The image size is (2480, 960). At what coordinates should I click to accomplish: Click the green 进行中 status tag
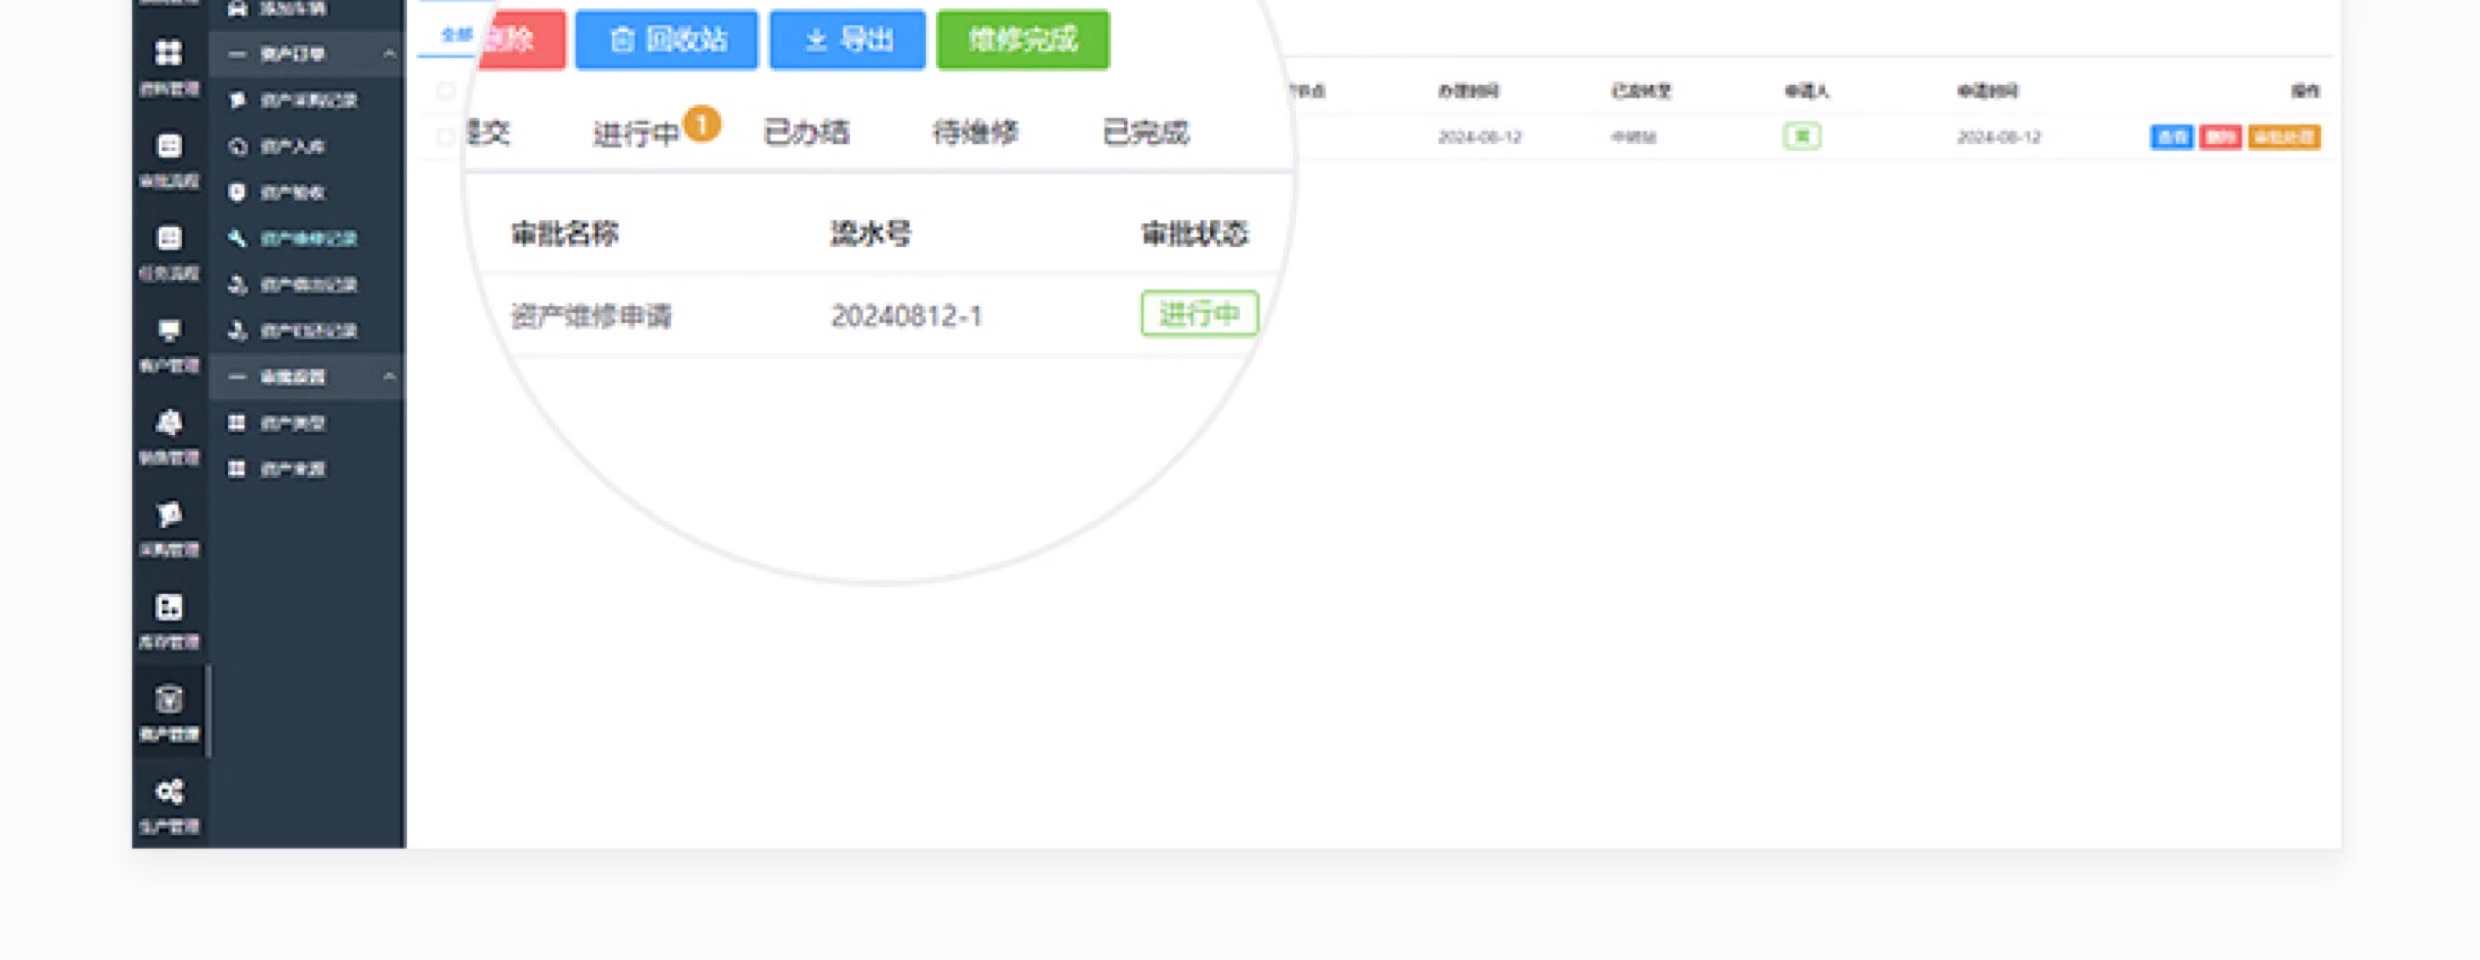pos(1199,314)
